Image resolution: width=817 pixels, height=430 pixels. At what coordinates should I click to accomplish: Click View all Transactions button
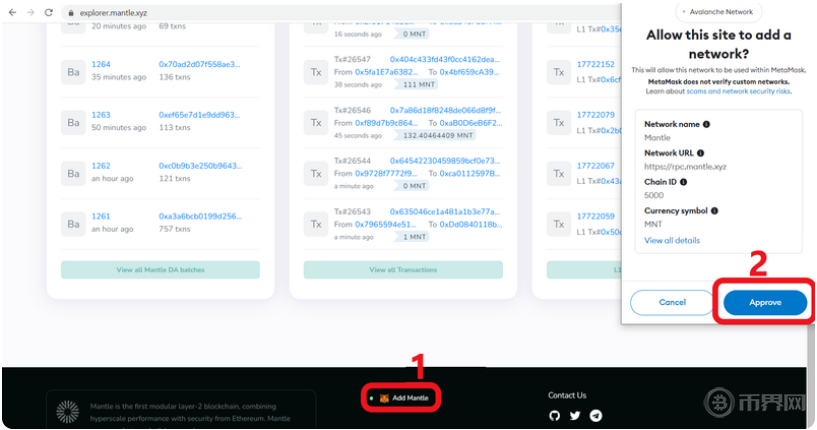403,270
